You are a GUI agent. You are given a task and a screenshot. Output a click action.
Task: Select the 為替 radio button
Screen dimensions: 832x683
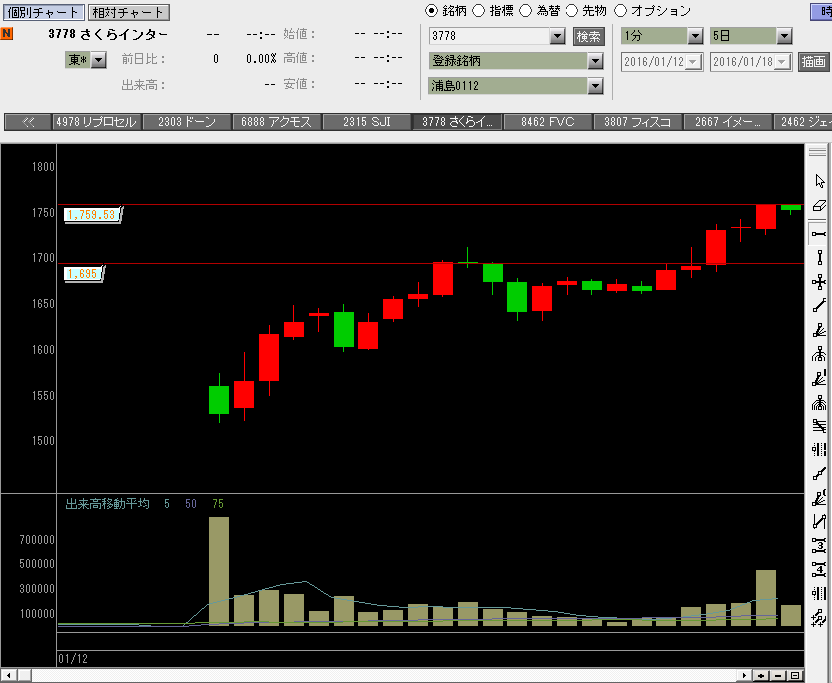[525, 11]
